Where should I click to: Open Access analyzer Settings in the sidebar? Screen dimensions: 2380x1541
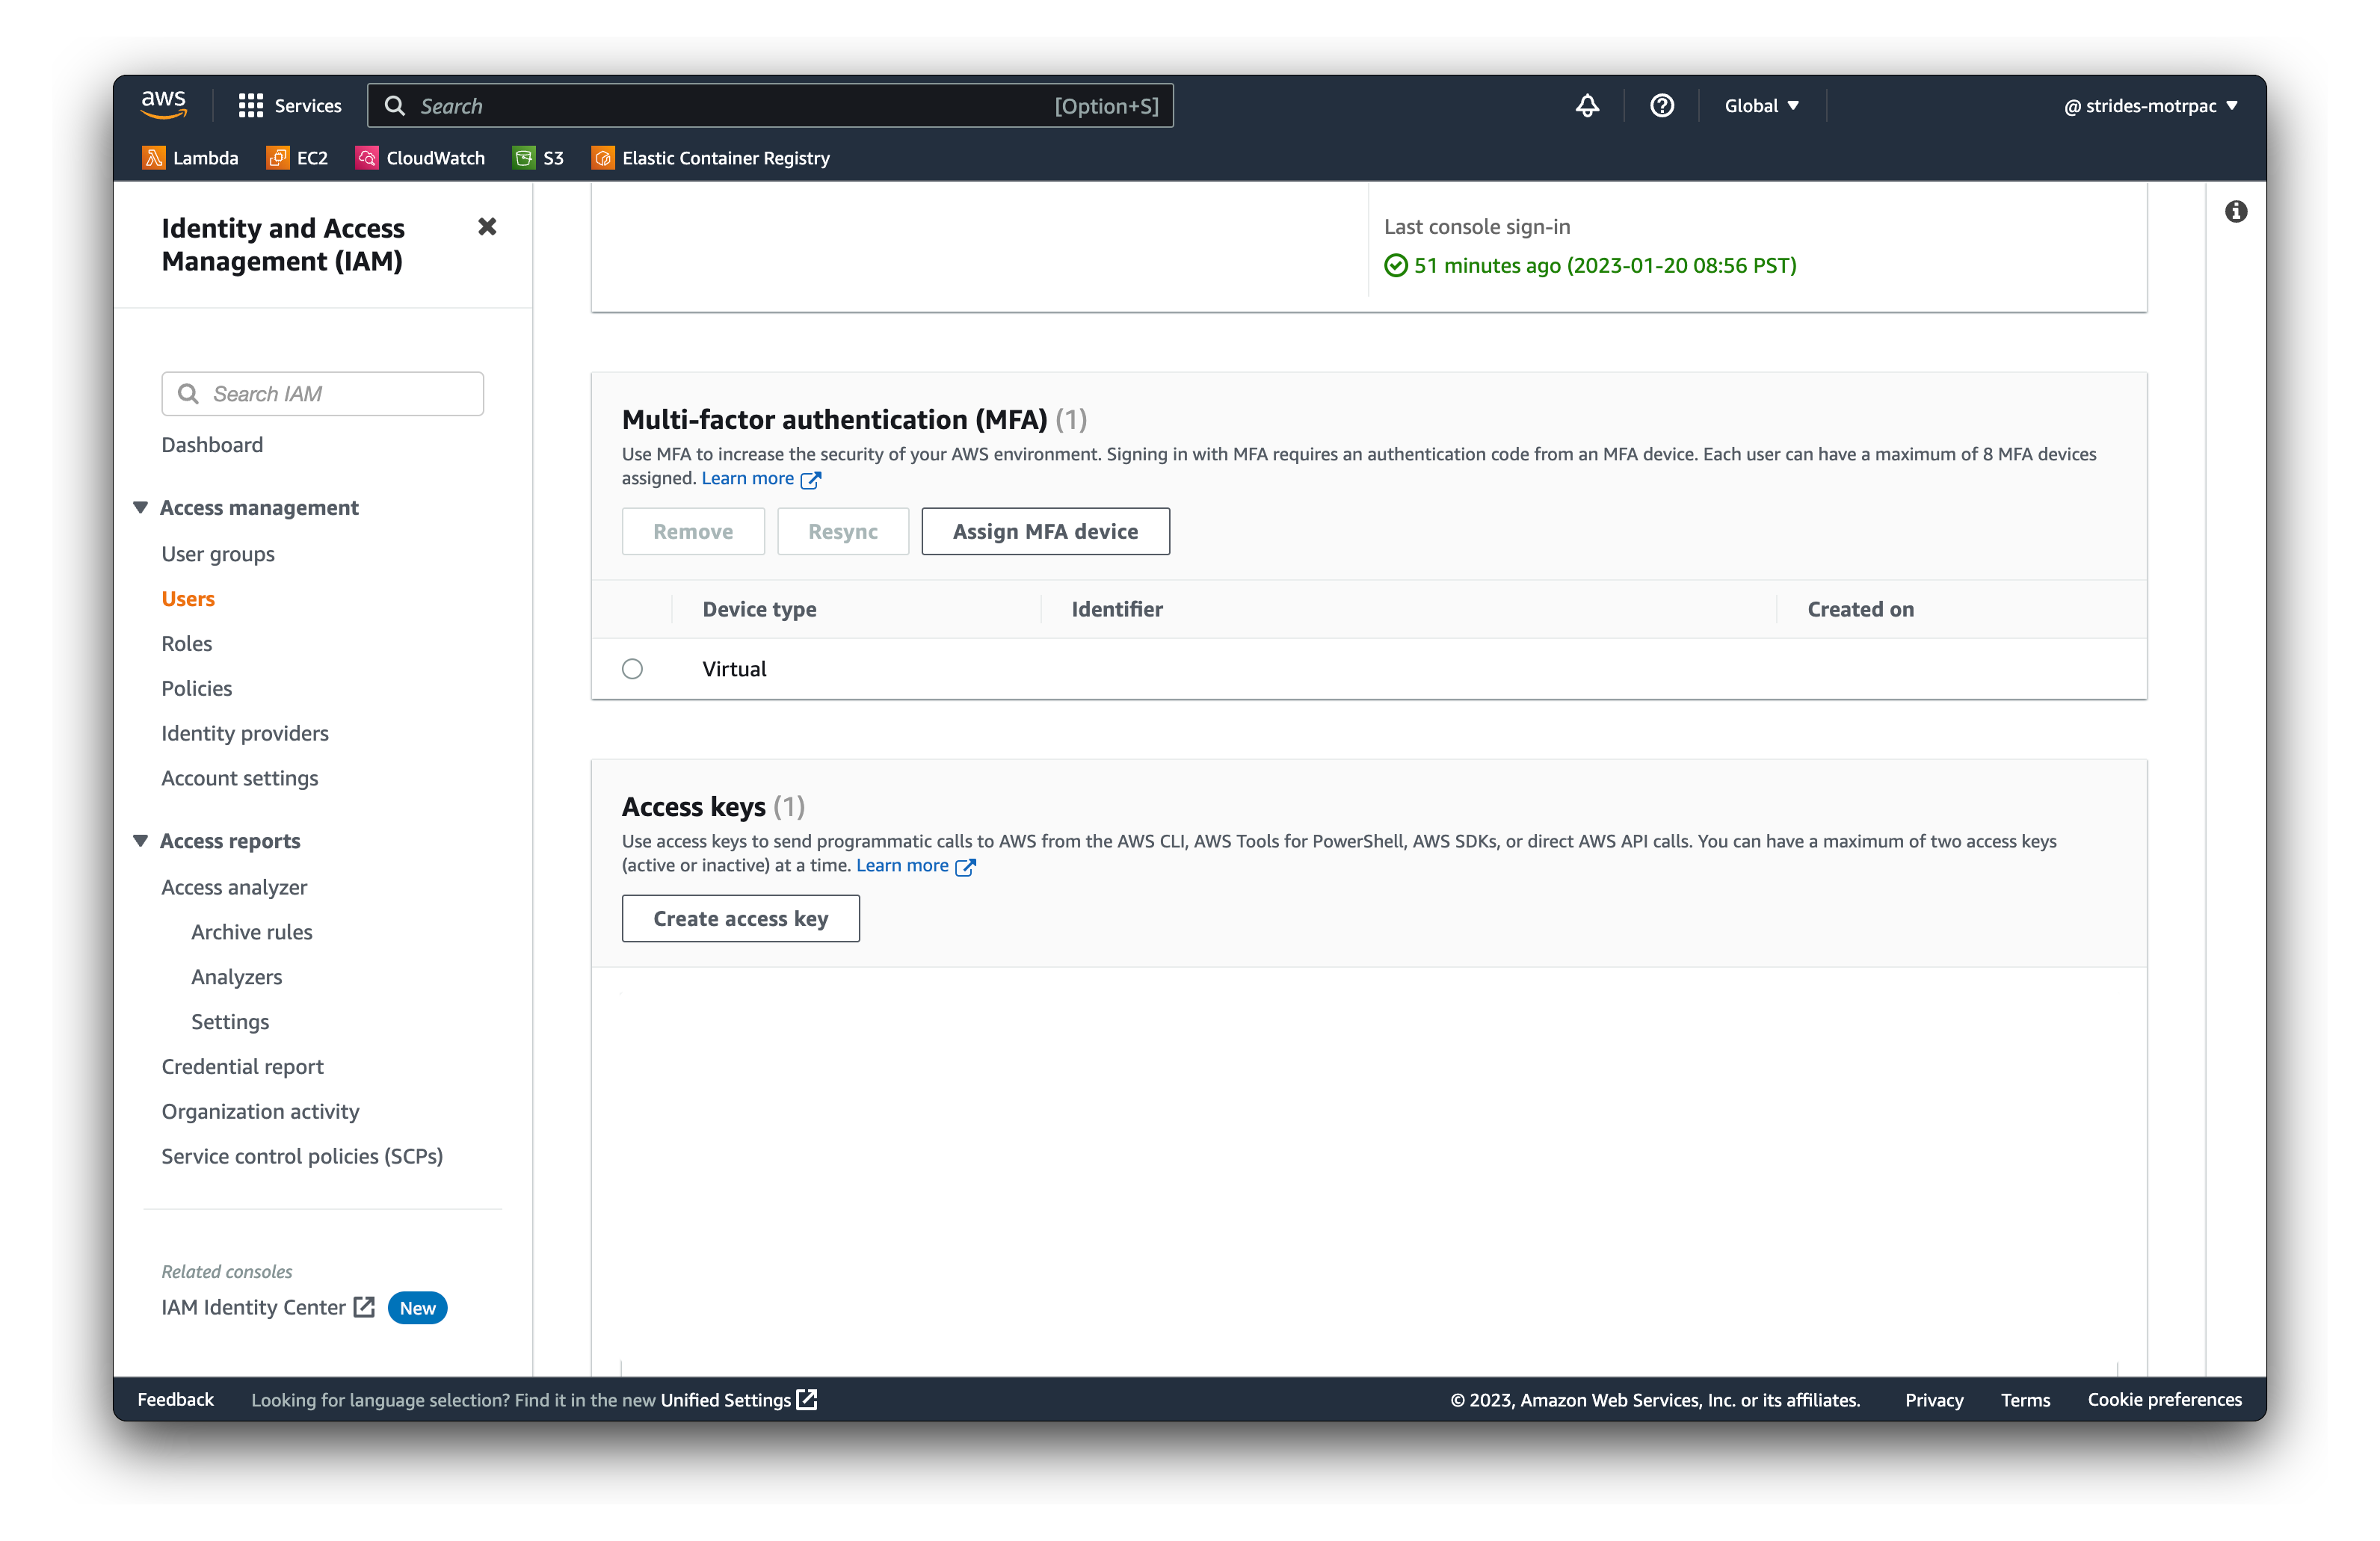[x=230, y=1022]
